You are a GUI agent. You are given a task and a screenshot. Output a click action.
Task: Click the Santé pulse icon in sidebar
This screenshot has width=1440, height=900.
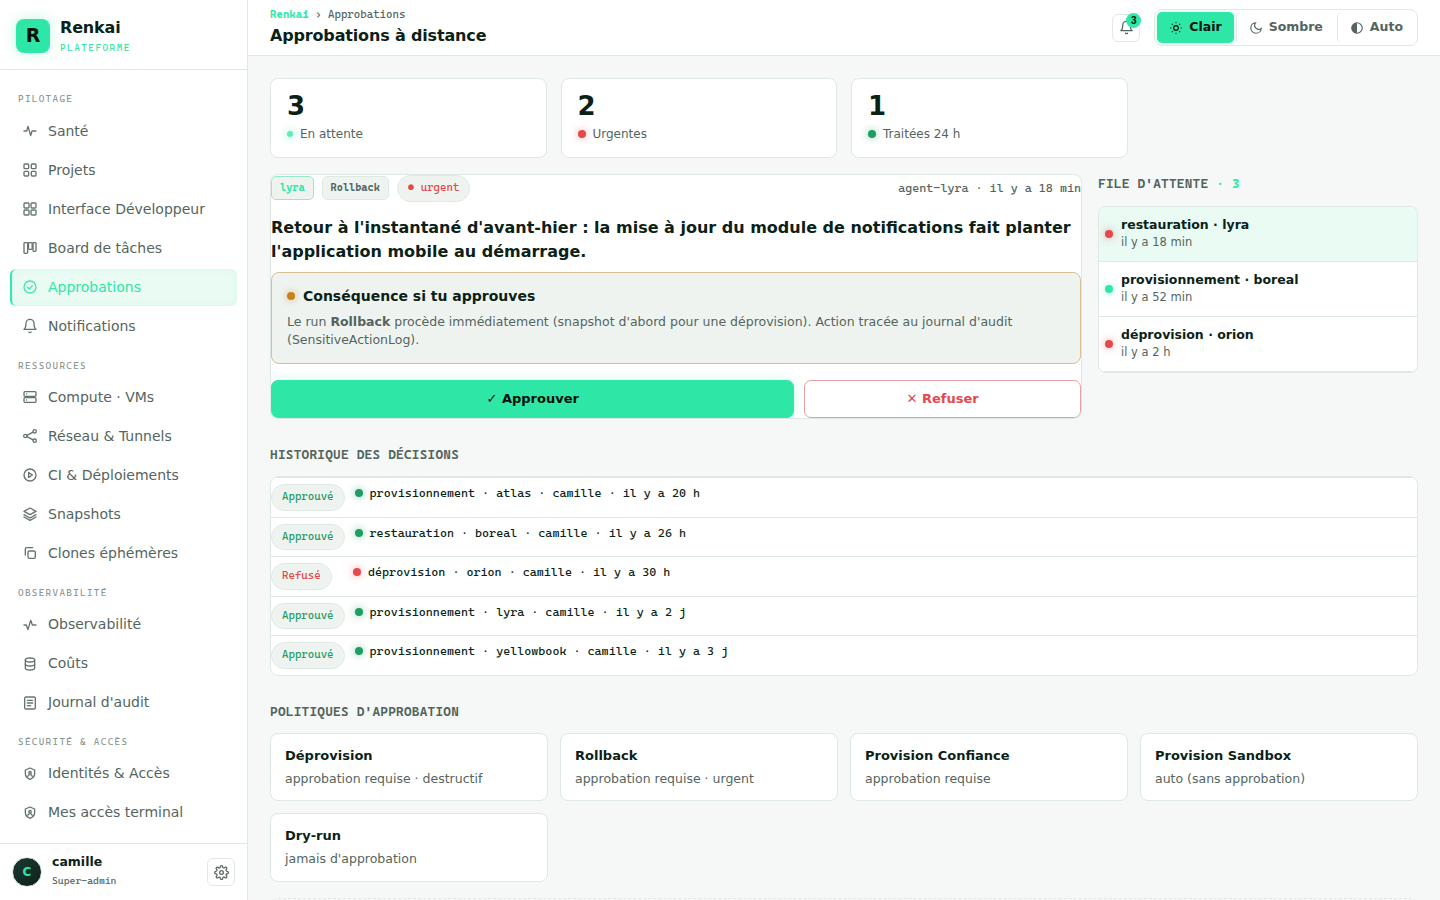[x=30, y=131]
